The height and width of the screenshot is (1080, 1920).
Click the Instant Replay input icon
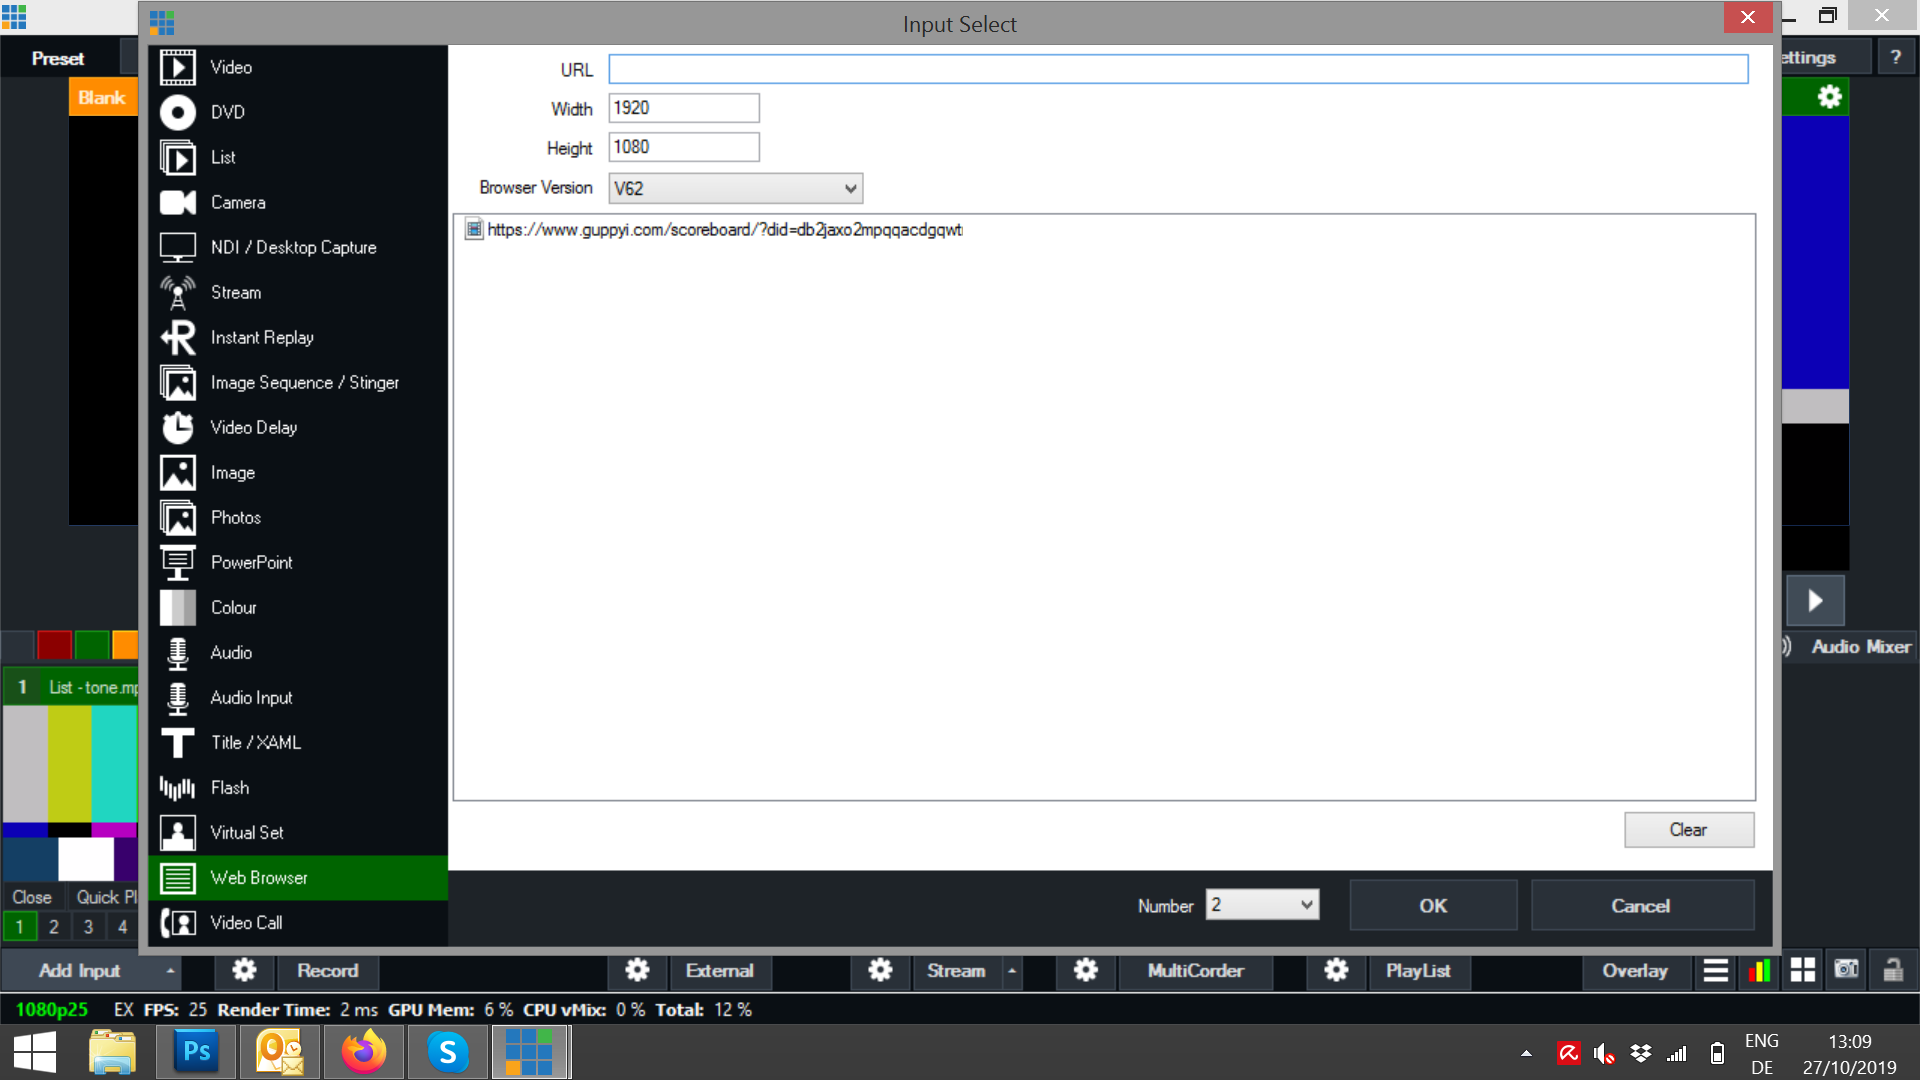[x=178, y=336]
